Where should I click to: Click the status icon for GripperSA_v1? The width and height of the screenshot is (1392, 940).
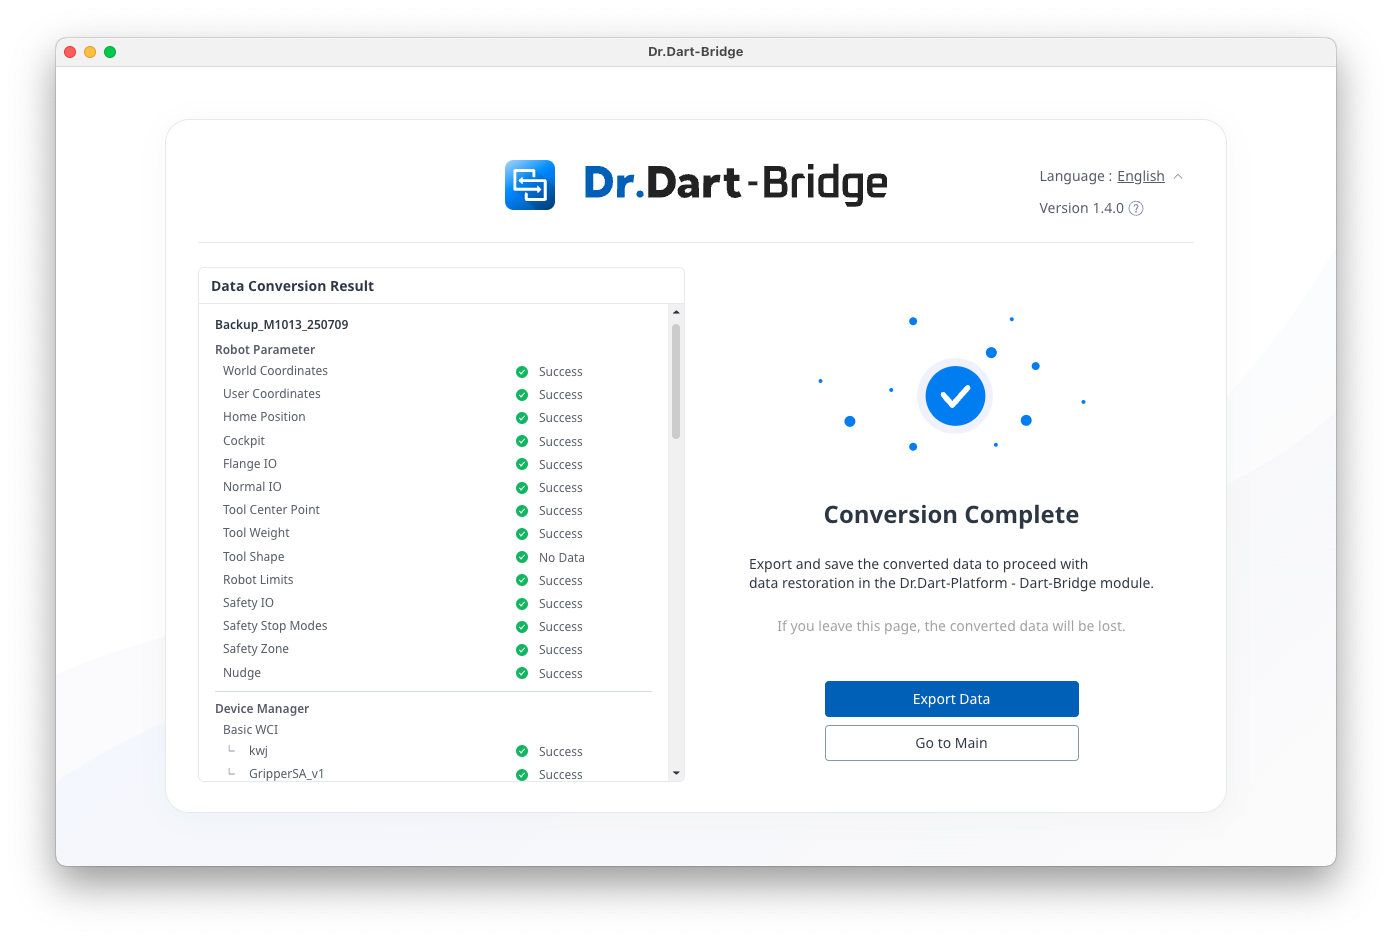click(x=522, y=774)
